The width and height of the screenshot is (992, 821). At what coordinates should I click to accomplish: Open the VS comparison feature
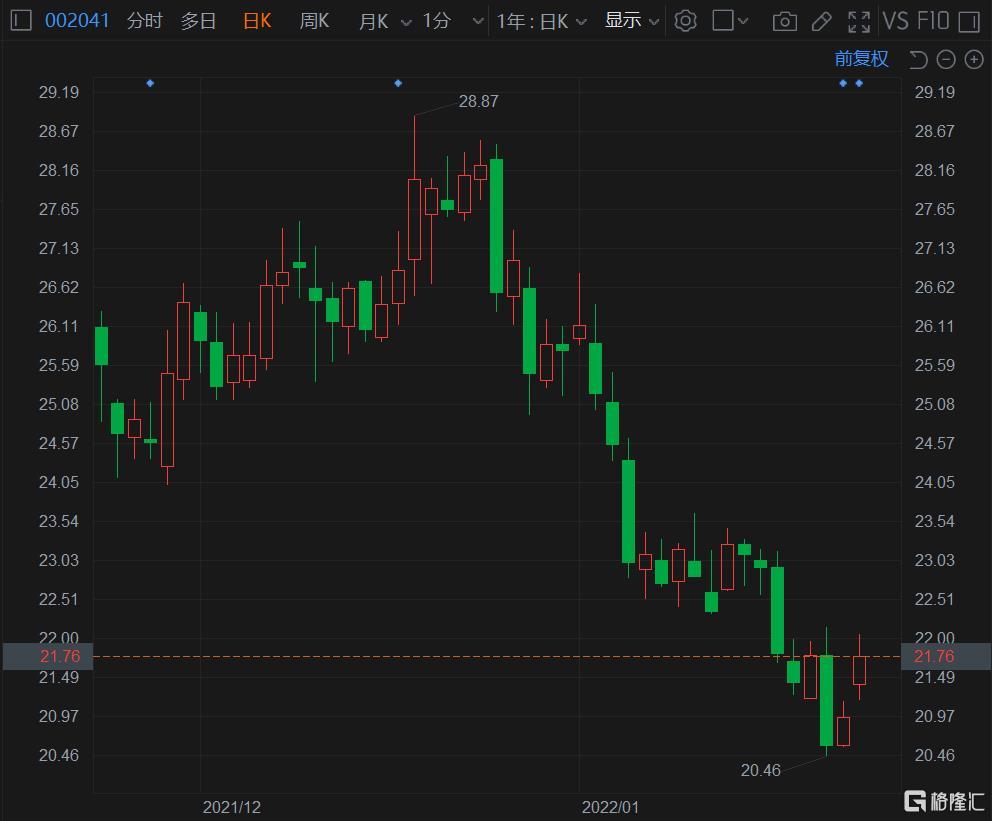(x=895, y=21)
